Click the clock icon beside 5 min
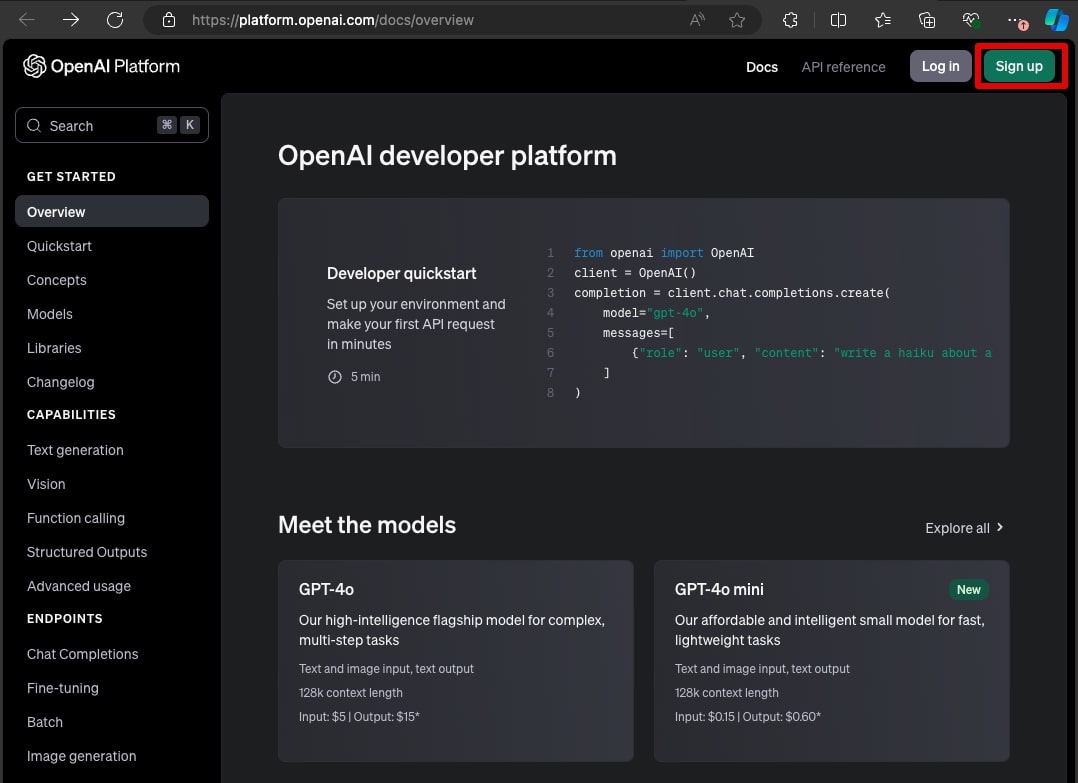Screen dimensions: 1078x783 pos(335,377)
